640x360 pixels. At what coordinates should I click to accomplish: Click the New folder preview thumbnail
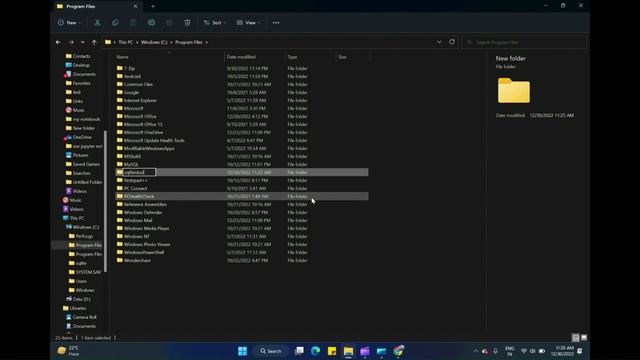coord(513,90)
